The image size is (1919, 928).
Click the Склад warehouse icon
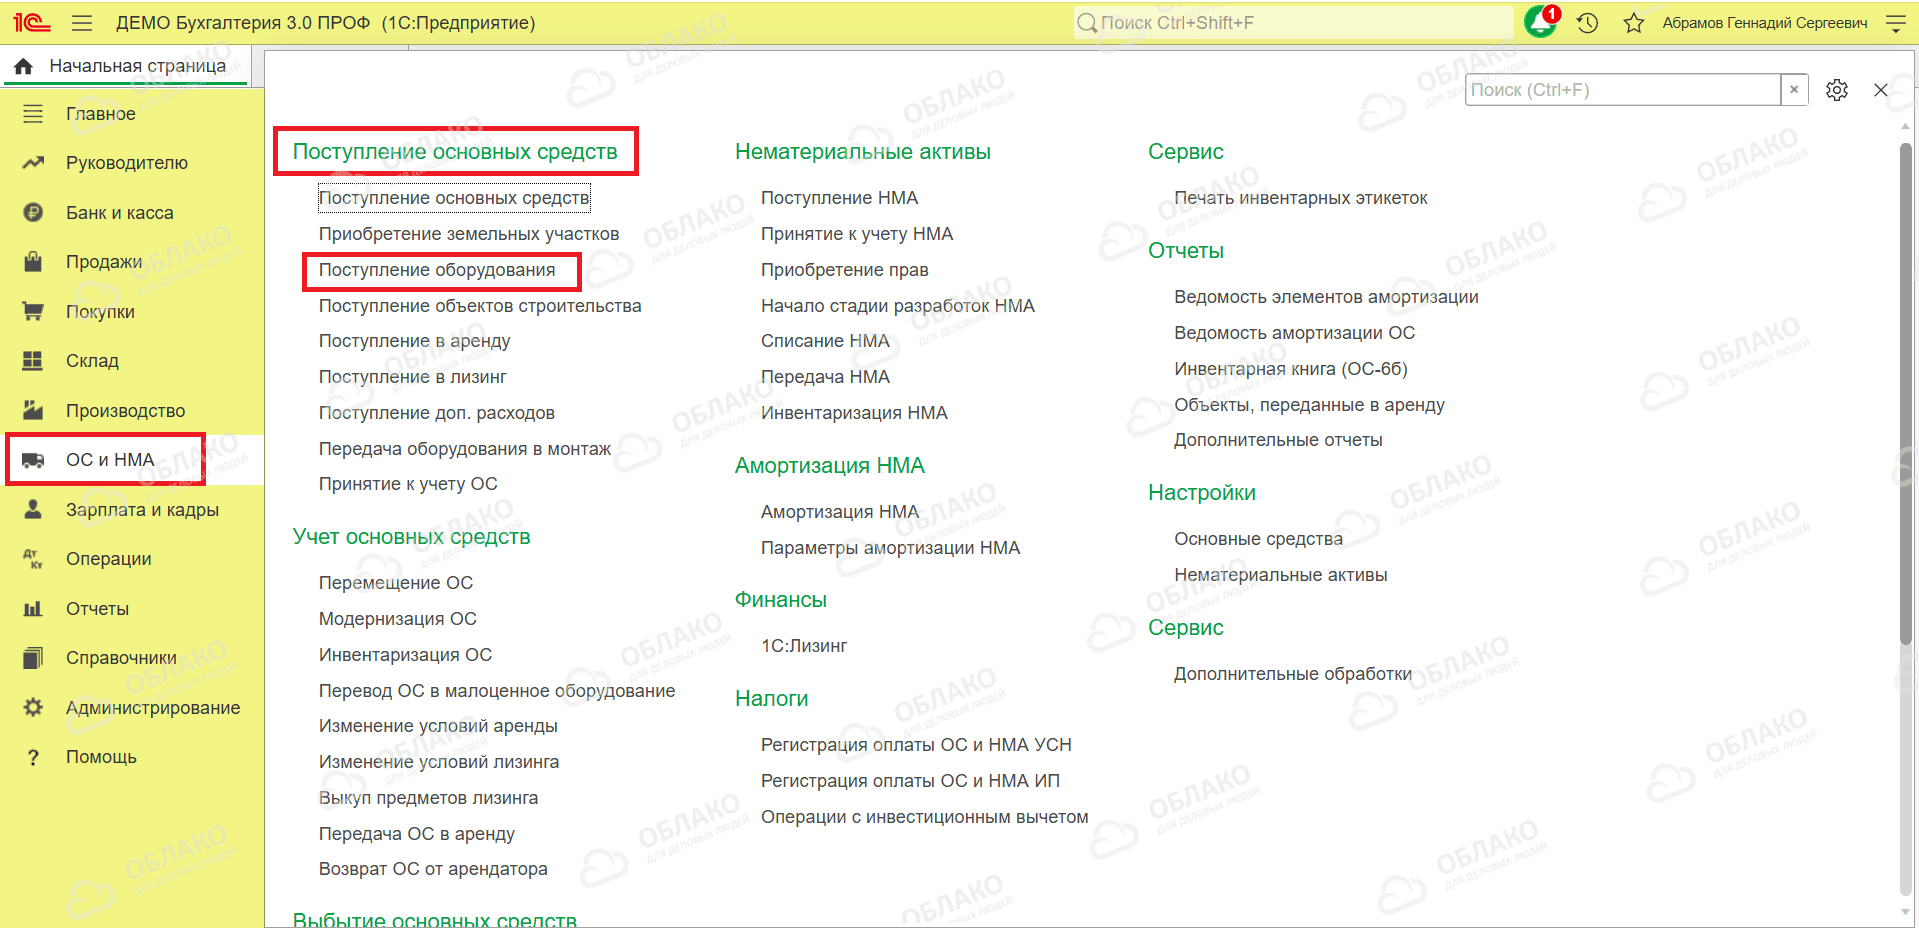pyautogui.click(x=33, y=361)
